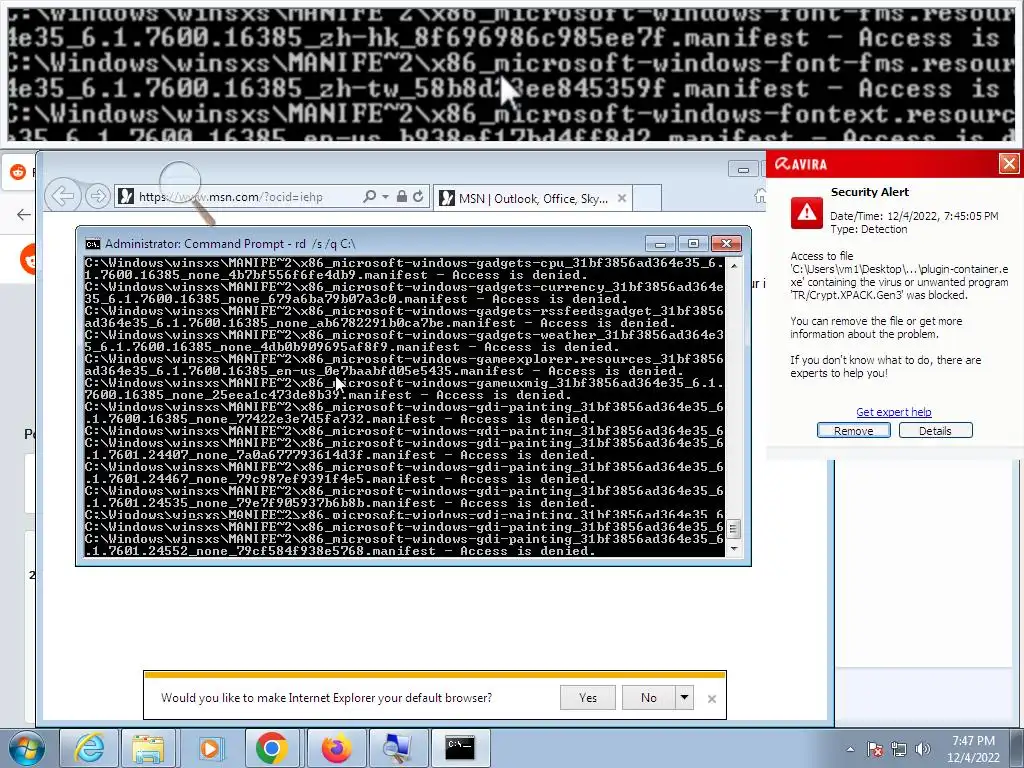Image resolution: width=1024 pixels, height=768 pixels.
Task: Close the Administrator Command Prompt window
Action: tap(726, 244)
